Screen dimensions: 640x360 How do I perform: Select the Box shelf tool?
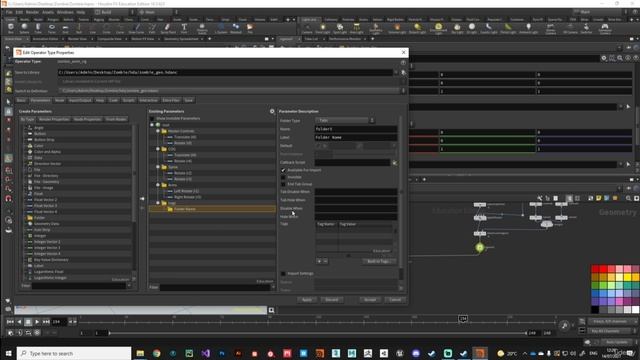[11, 28]
